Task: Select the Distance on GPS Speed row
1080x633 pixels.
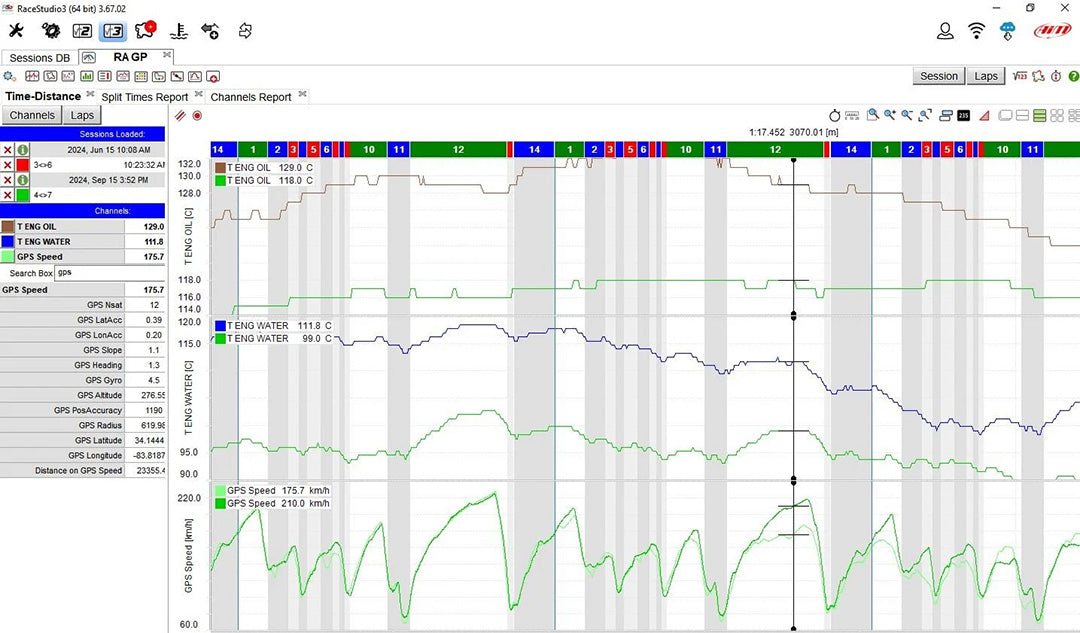Action: (83, 470)
